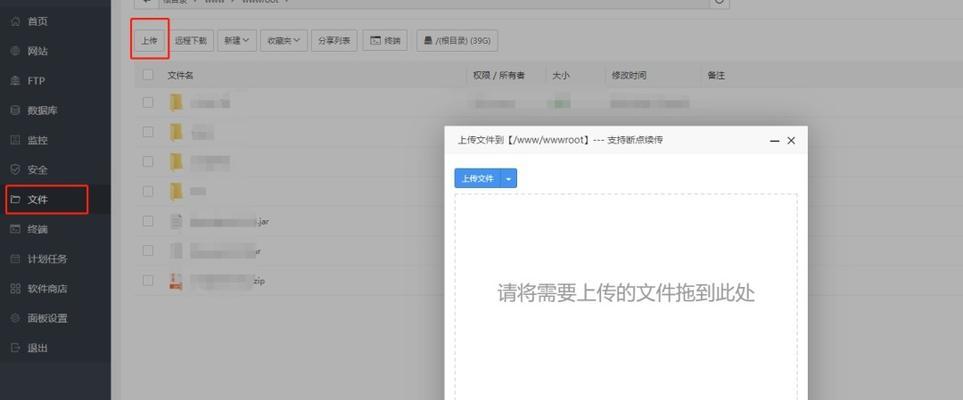This screenshot has width=963, height=400.
Task: Minimize the upload dialog
Action: (x=774, y=141)
